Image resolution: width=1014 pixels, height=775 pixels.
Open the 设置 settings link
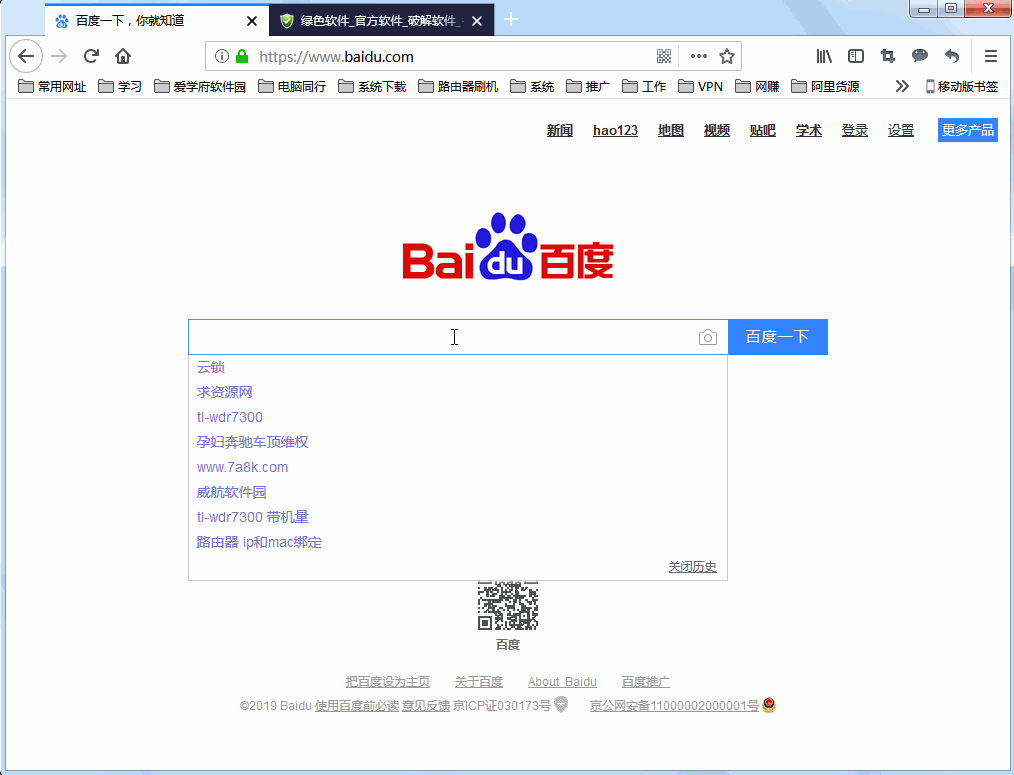pyautogui.click(x=900, y=130)
